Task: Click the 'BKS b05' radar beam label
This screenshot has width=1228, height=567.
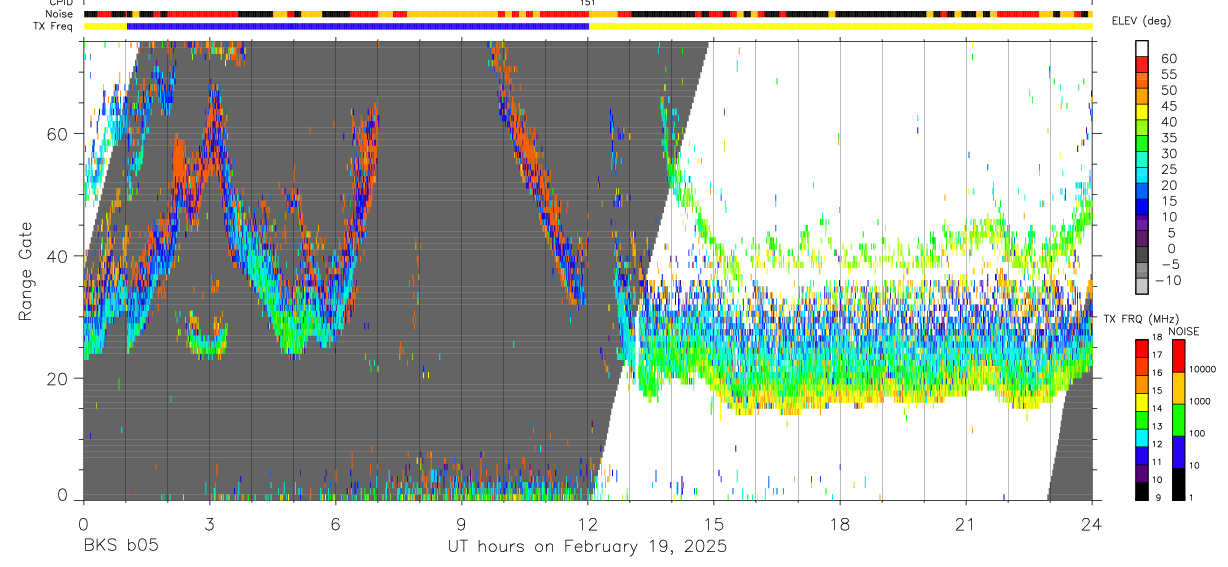Action: [120, 546]
